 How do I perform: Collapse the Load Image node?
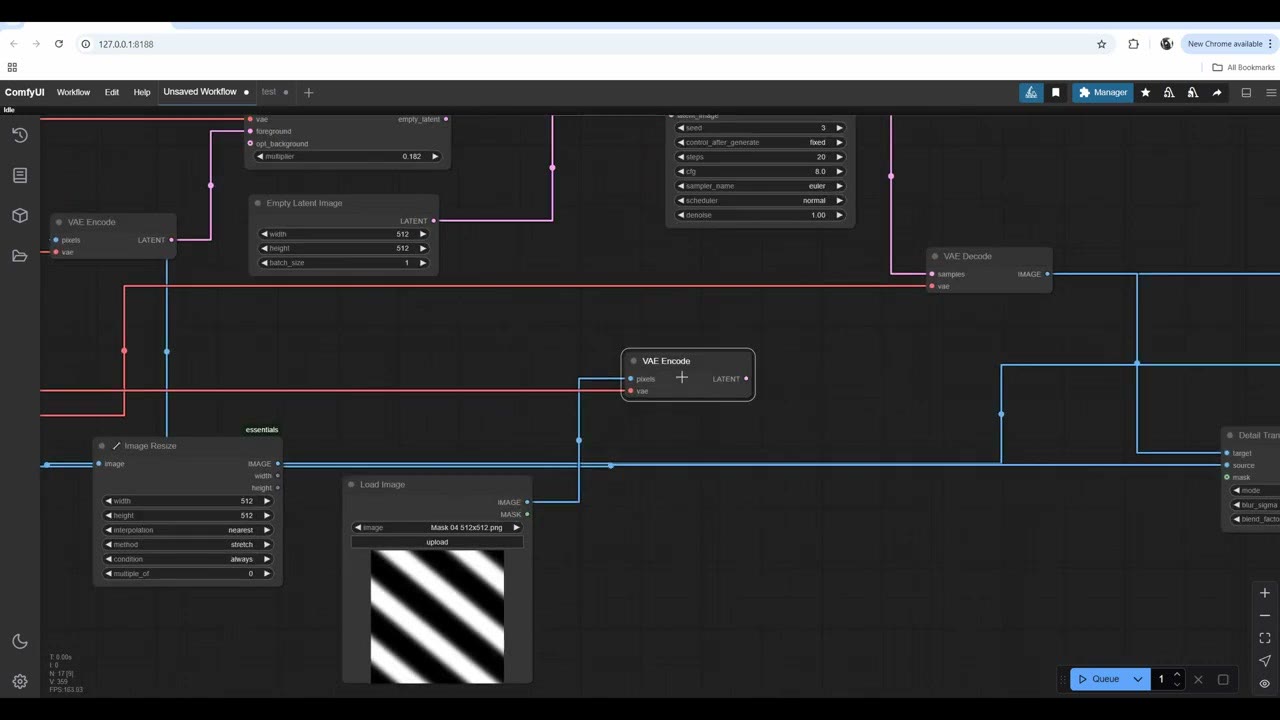click(x=351, y=485)
